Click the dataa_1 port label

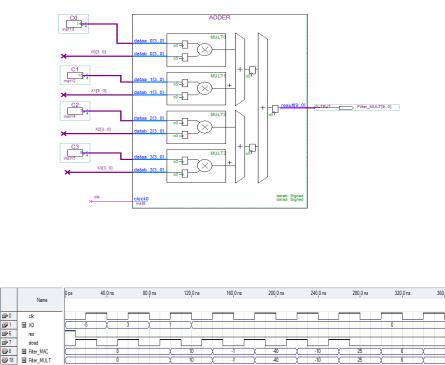pyautogui.click(x=149, y=80)
